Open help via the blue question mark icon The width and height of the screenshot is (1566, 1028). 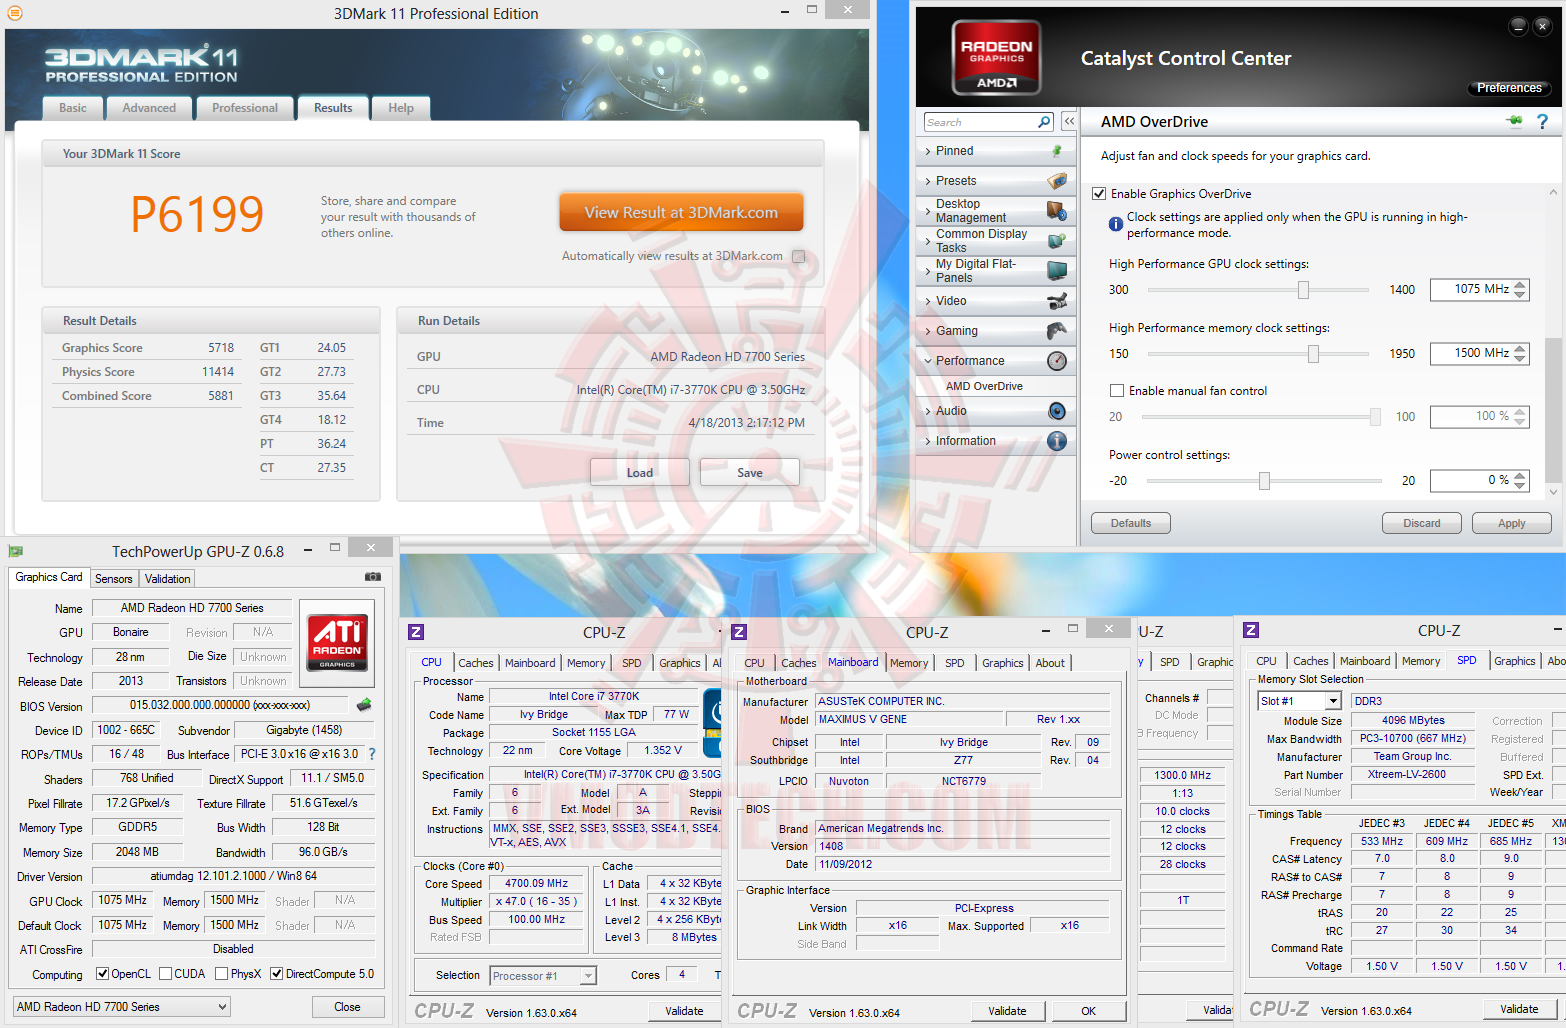1542,121
